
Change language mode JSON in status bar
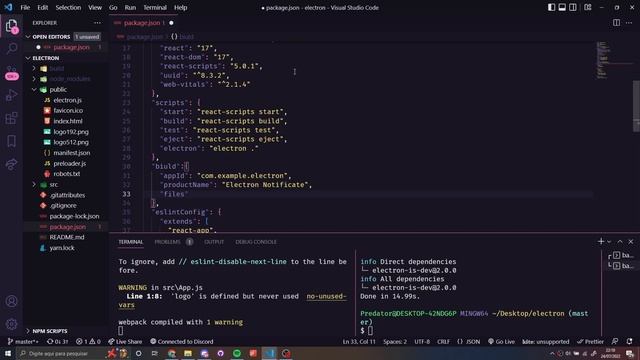[469, 342]
